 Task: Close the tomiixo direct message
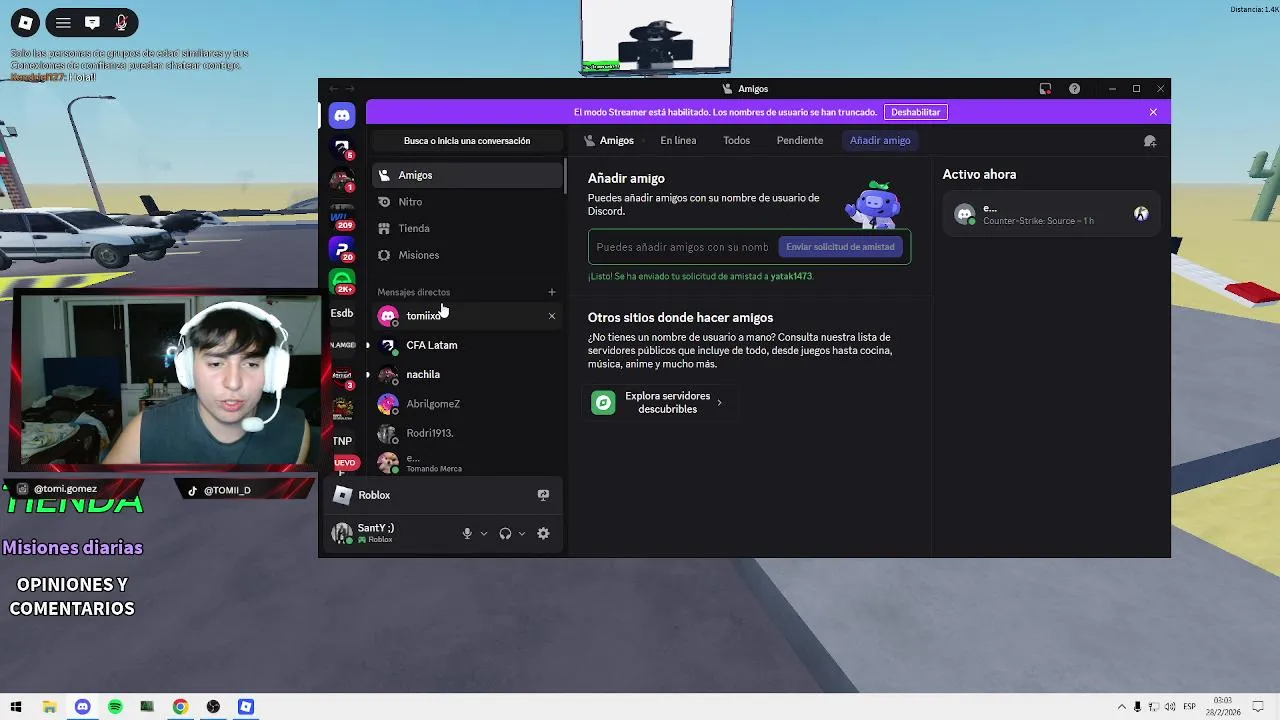pos(551,316)
